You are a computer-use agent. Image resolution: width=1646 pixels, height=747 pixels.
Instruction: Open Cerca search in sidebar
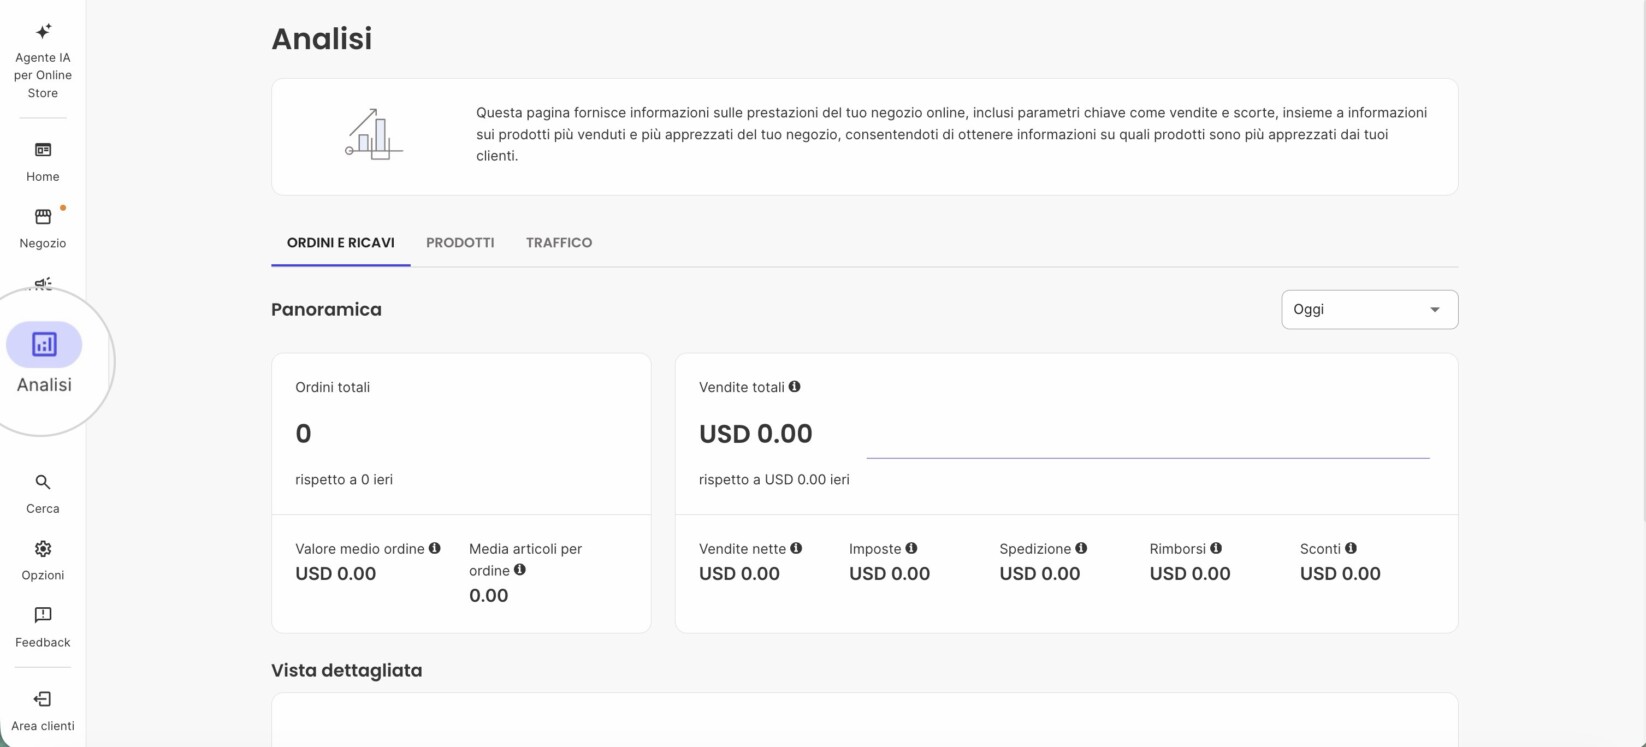[x=43, y=494]
